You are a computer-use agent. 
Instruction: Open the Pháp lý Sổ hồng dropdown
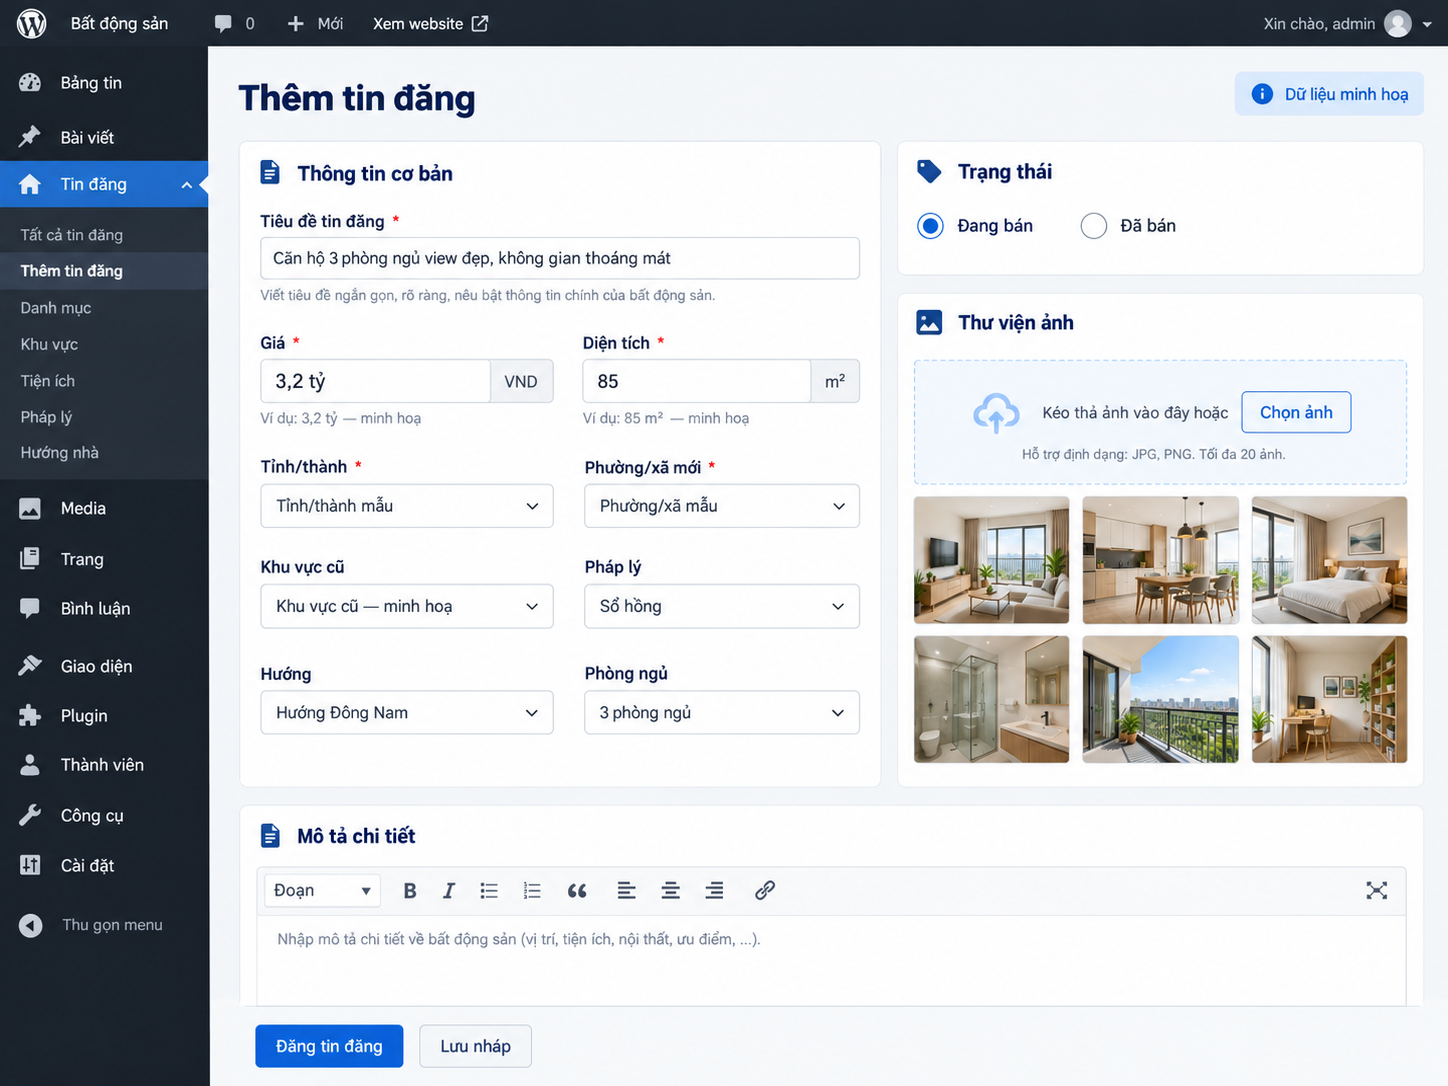722,606
